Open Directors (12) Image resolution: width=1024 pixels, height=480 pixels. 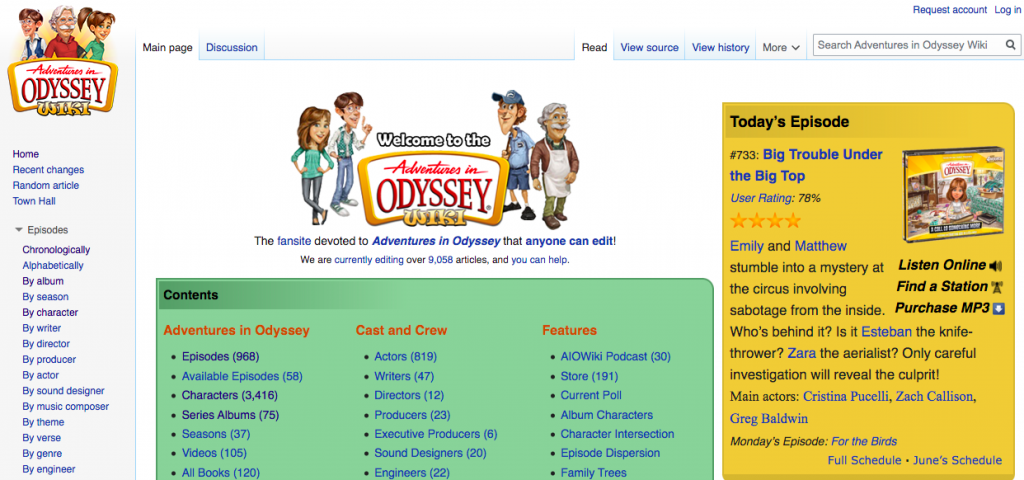[409, 395]
